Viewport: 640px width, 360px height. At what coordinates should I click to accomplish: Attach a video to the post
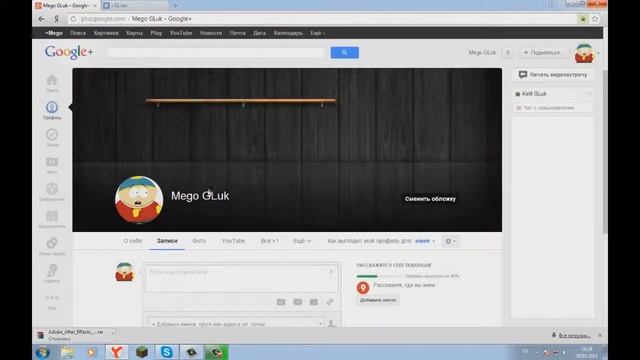pyautogui.click(x=298, y=302)
